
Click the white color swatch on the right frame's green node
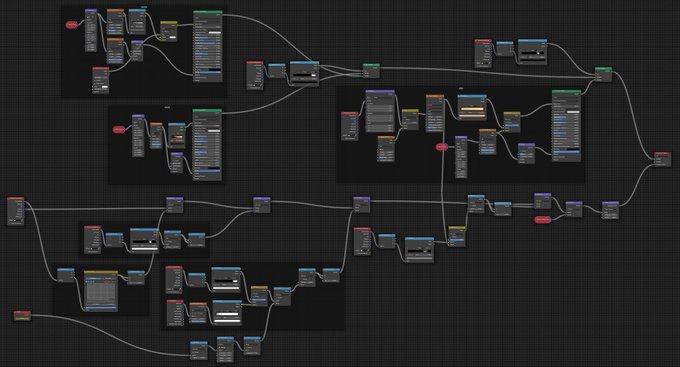[573, 112]
